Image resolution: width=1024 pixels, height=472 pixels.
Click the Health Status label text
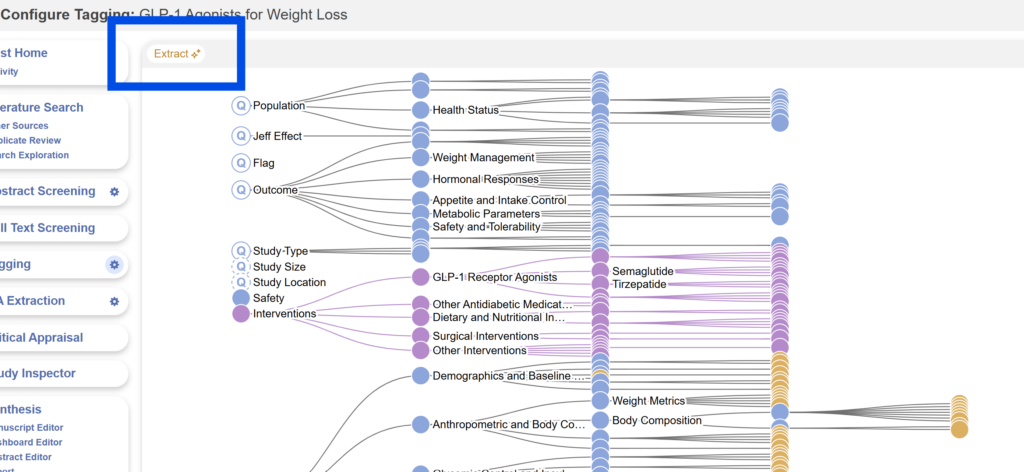[465, 110]
